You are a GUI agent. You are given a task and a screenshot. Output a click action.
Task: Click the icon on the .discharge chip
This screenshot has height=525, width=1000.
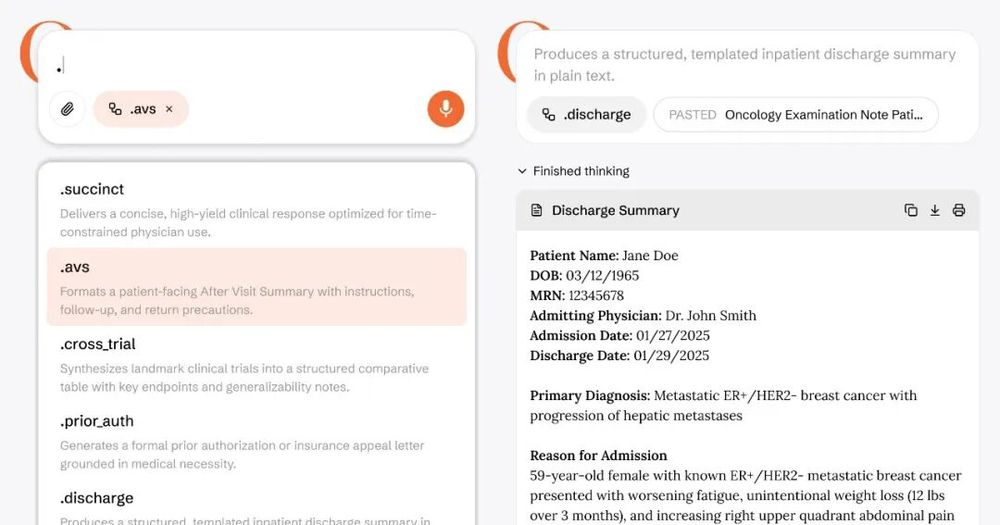tap(548, 115)
